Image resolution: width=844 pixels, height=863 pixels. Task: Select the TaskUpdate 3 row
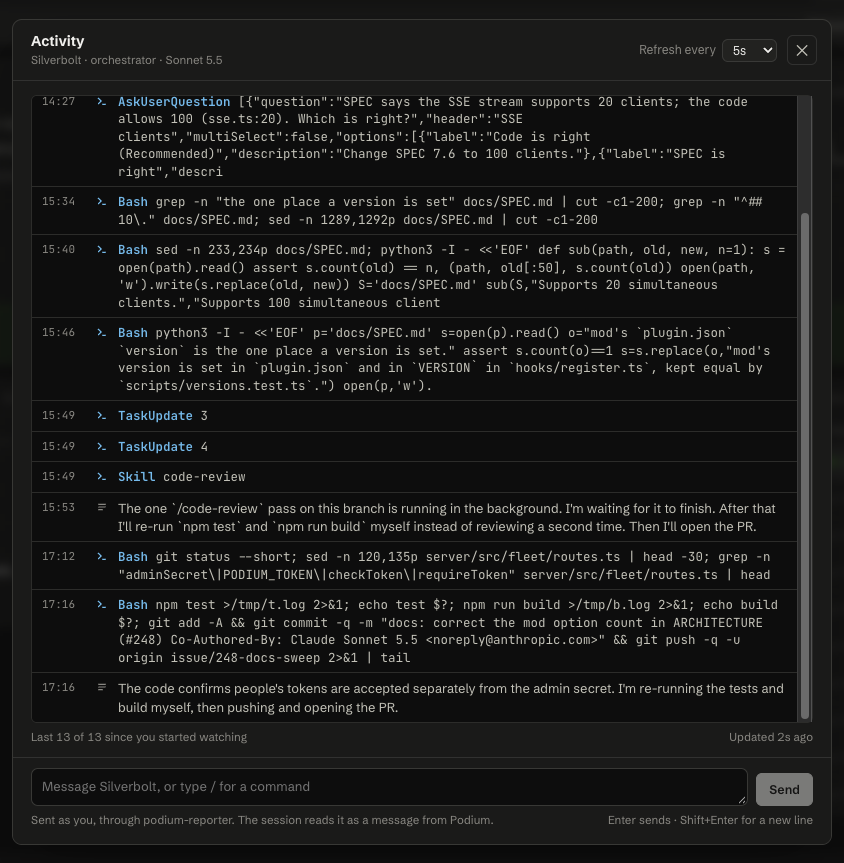(414, 416)
